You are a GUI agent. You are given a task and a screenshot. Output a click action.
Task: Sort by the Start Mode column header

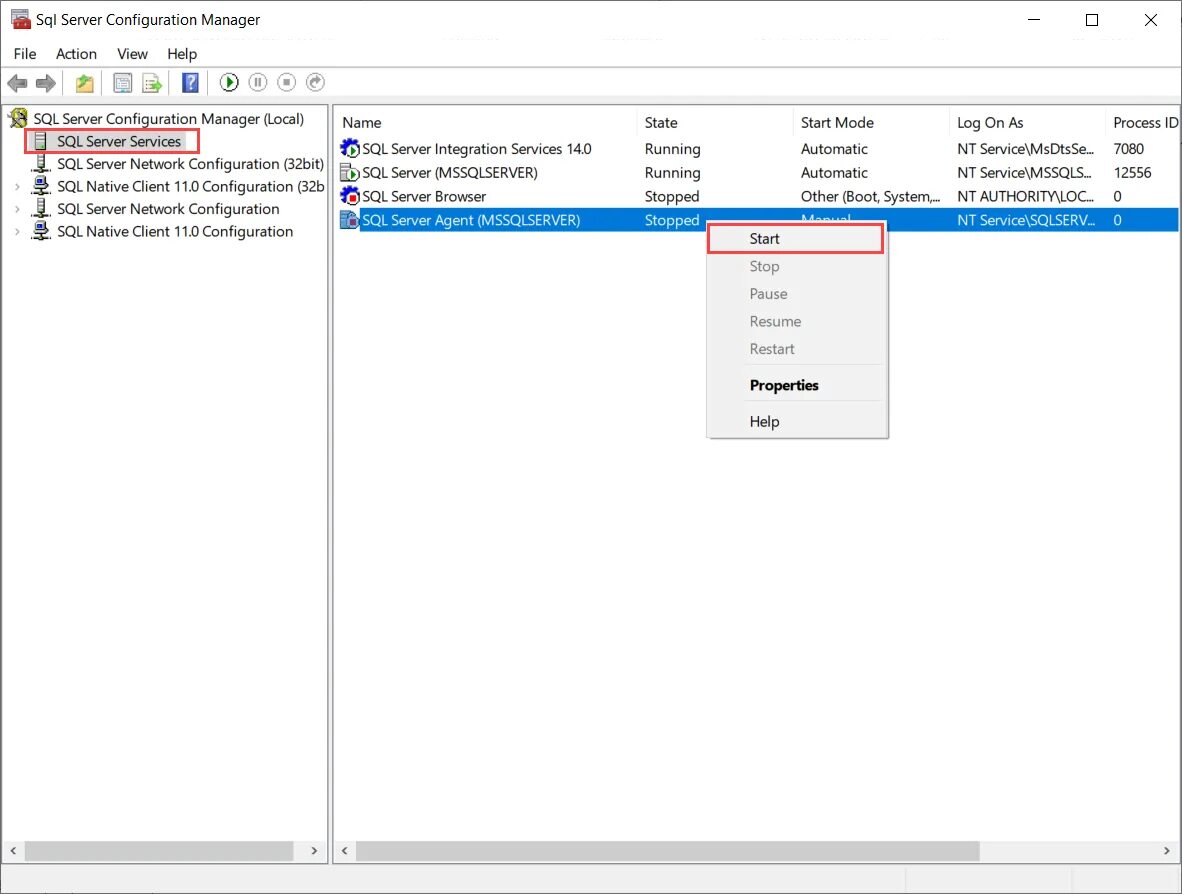pos(871,122)
